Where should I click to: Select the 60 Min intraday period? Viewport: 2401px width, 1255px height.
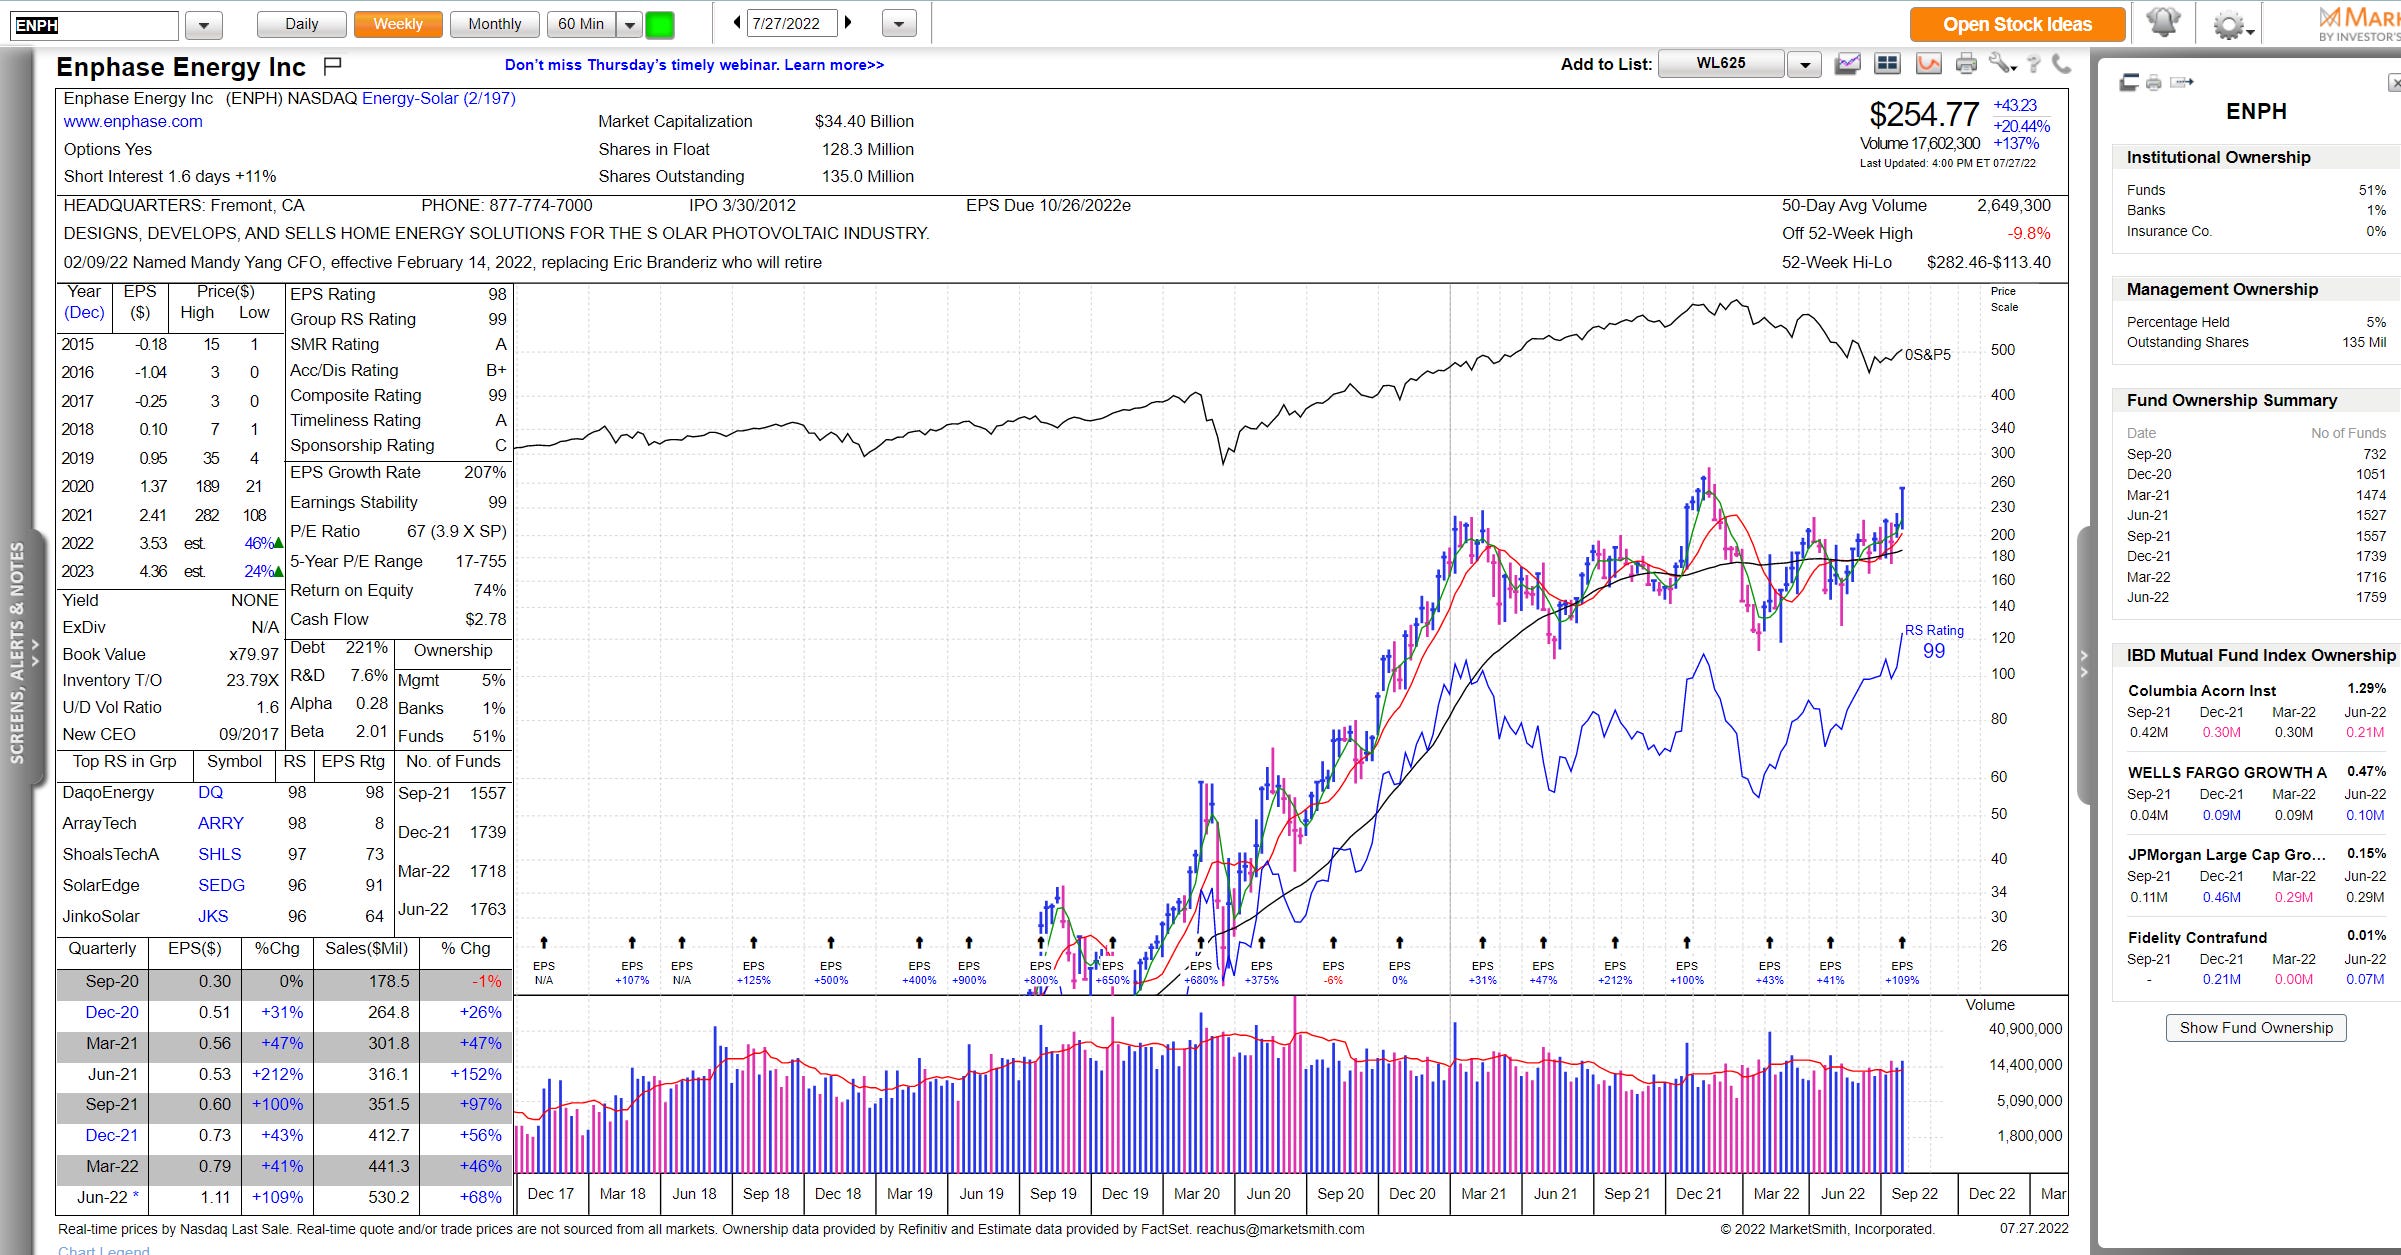(x=582, y=24)
